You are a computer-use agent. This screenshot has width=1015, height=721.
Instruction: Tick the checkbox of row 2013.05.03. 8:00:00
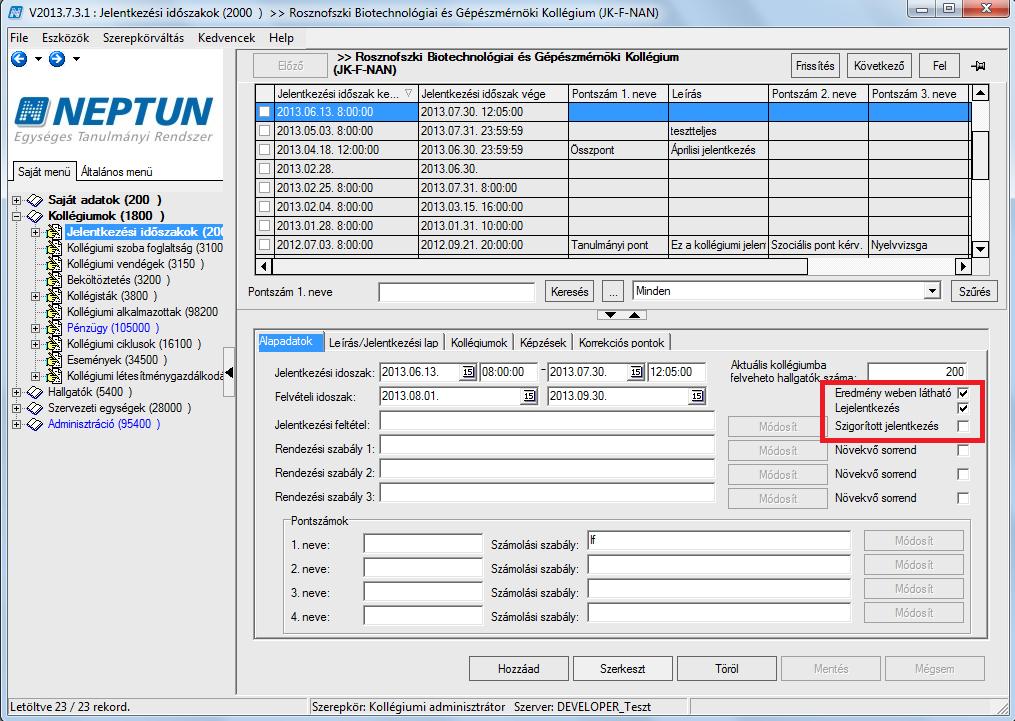(264, 131)
